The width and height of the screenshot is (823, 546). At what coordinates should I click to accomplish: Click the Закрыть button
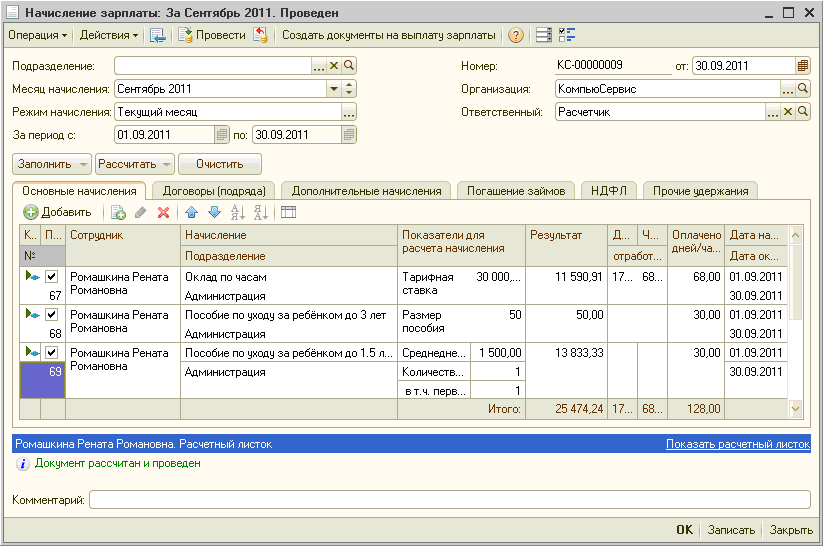pyautogui.click(x=791, y=530)
